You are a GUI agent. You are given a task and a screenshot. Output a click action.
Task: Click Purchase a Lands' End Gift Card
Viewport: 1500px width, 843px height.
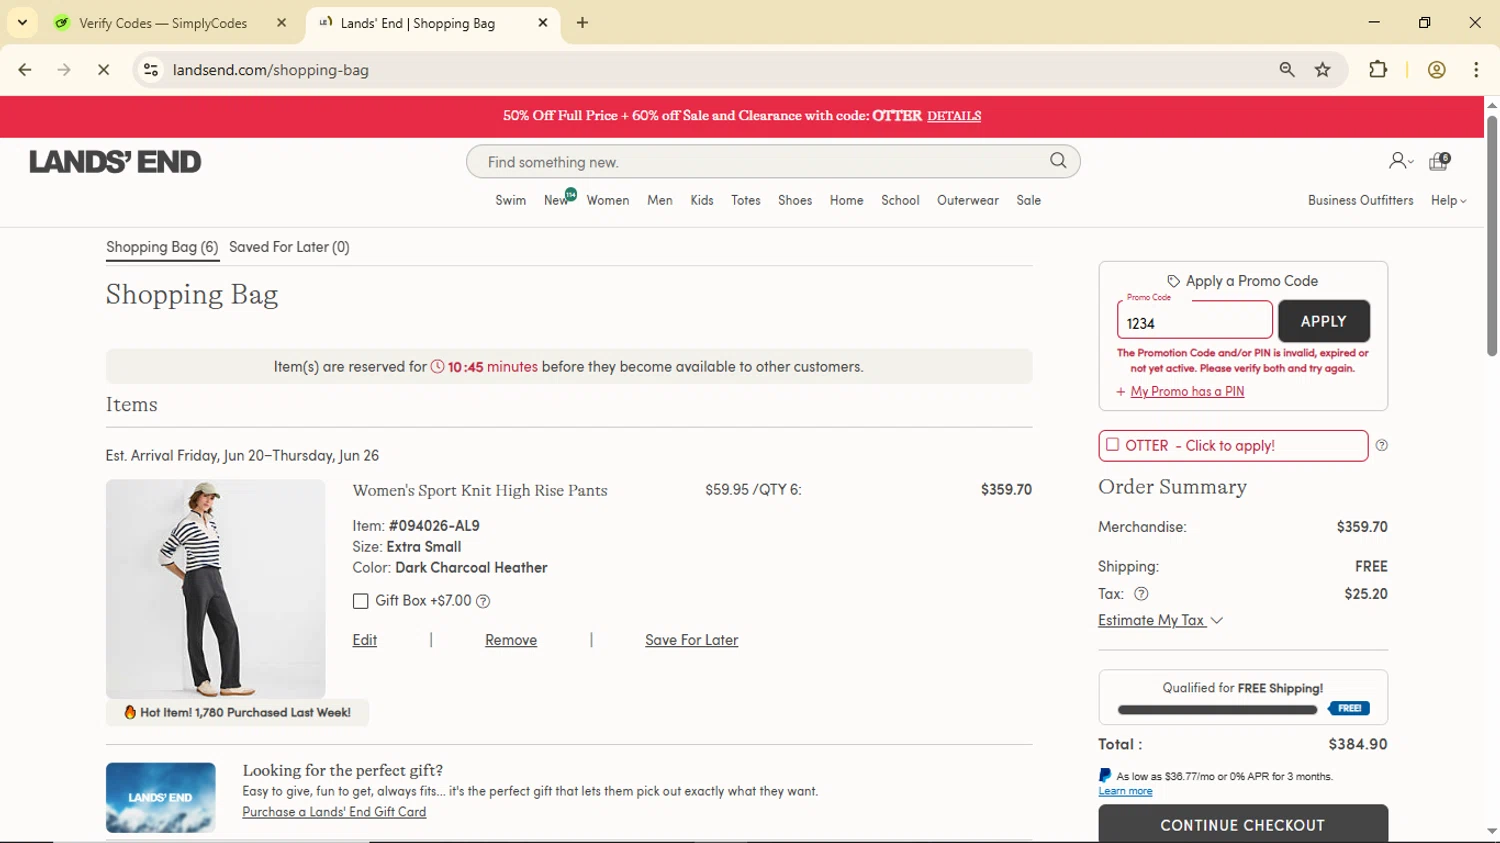pyautogui.click(x=334, y=812)
